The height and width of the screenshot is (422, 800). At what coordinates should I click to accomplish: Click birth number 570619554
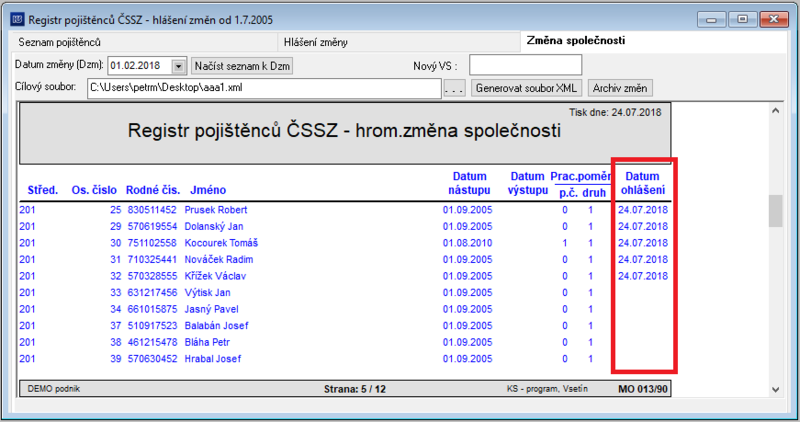pos(152,226)
